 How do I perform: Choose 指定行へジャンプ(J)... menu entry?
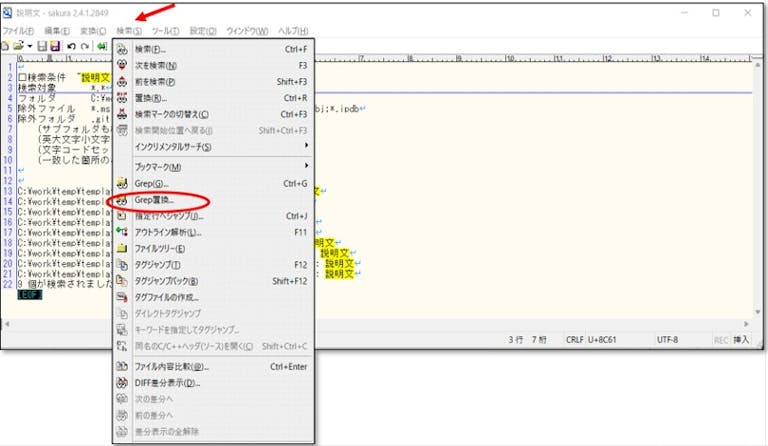[x=214, y=216]
